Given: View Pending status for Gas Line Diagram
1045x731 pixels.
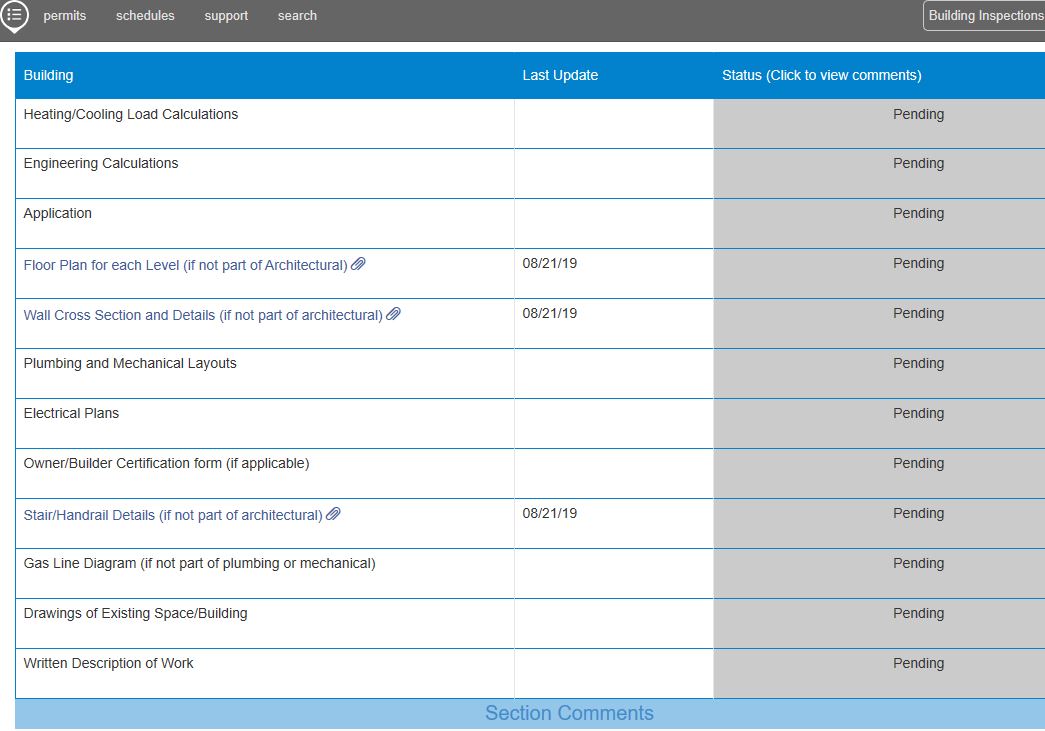Looking at the screenshot, I should [x=918, y=563].
